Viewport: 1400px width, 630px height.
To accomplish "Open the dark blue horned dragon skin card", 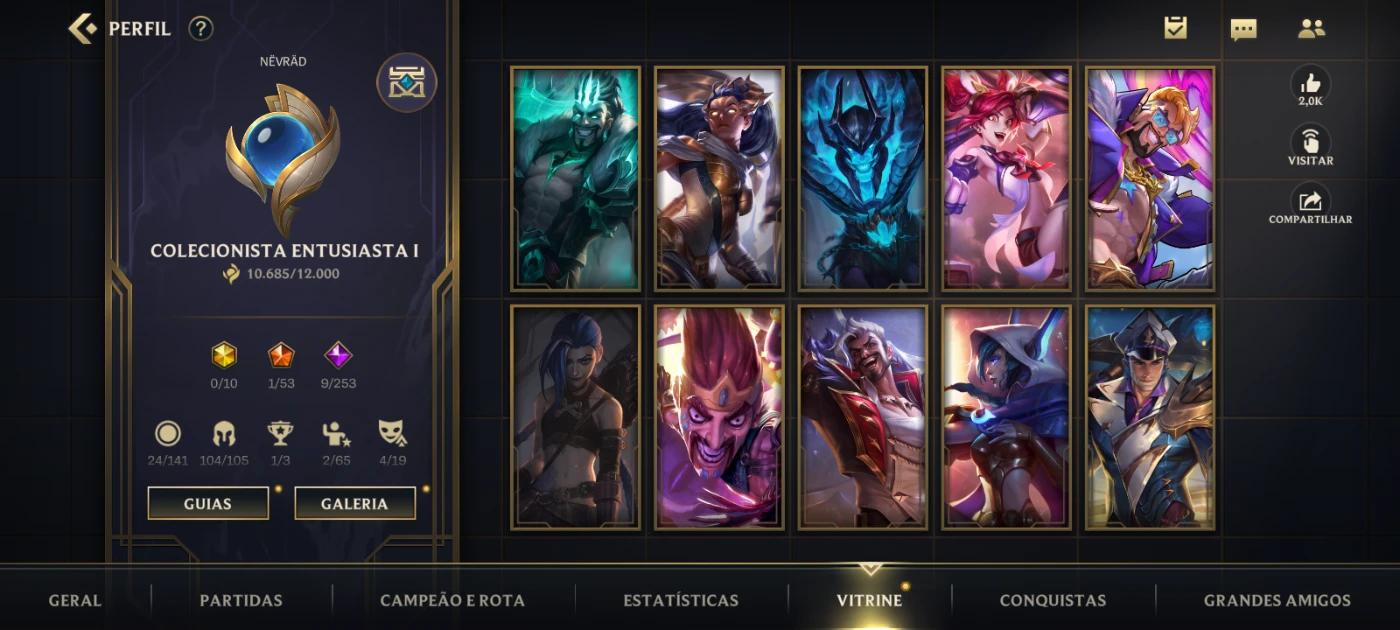I will (x=863, y=179).
